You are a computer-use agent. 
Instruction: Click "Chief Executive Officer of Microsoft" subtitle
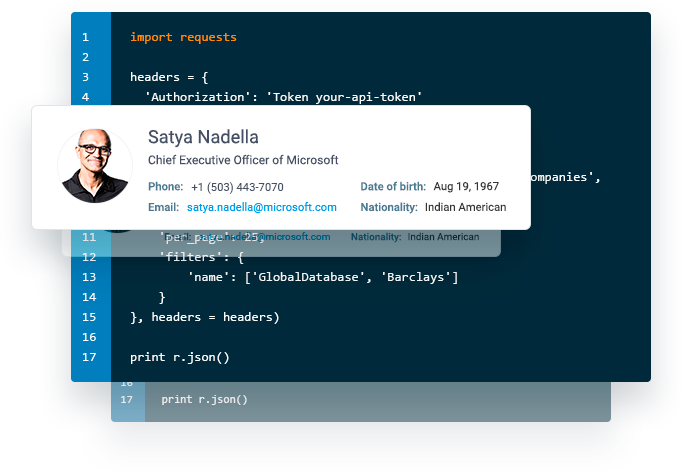tap(243, 160)
